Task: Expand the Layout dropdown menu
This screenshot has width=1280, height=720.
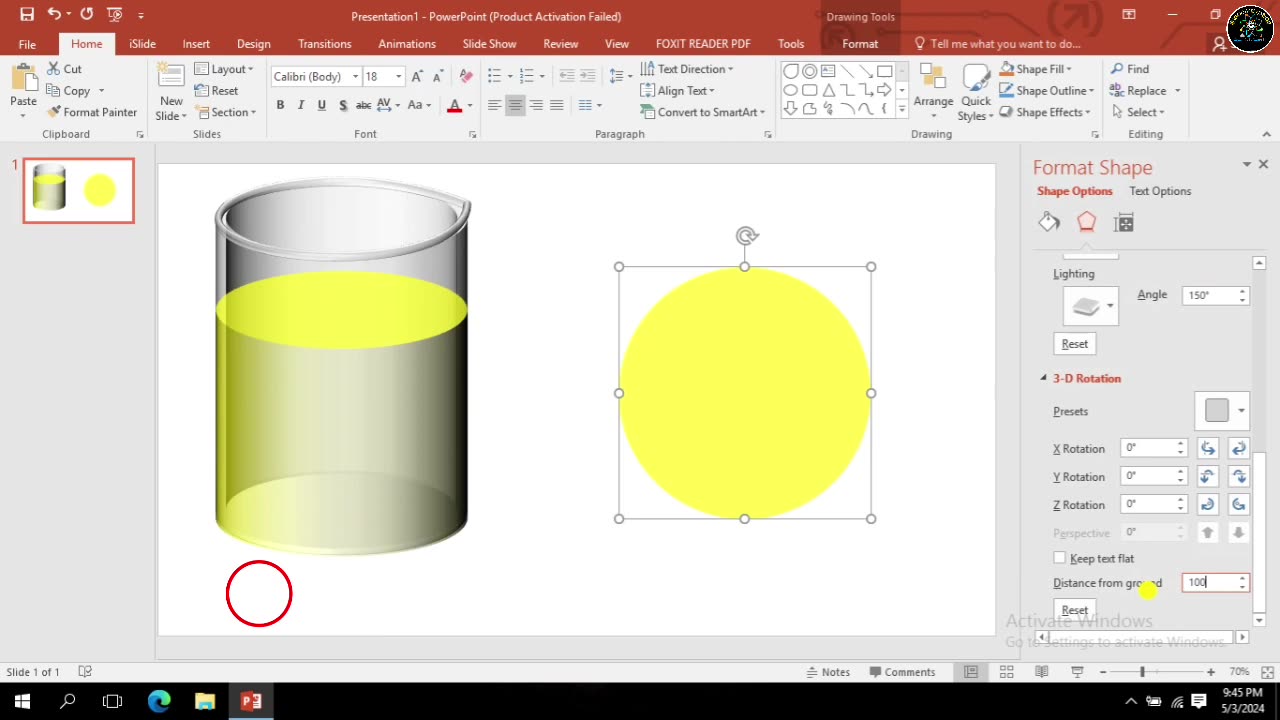Action: point(223,69)
